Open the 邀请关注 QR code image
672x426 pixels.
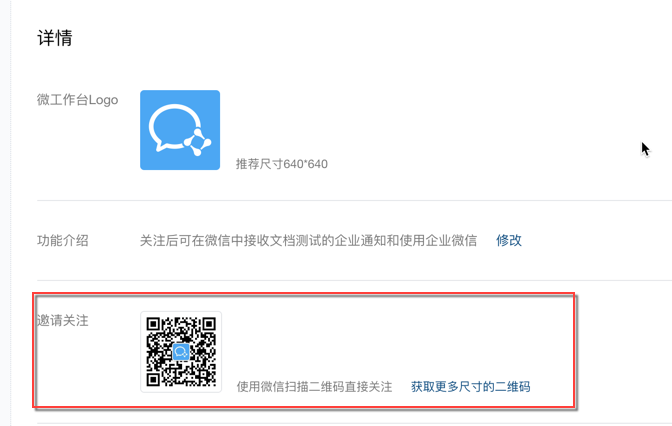pos(181,352)
